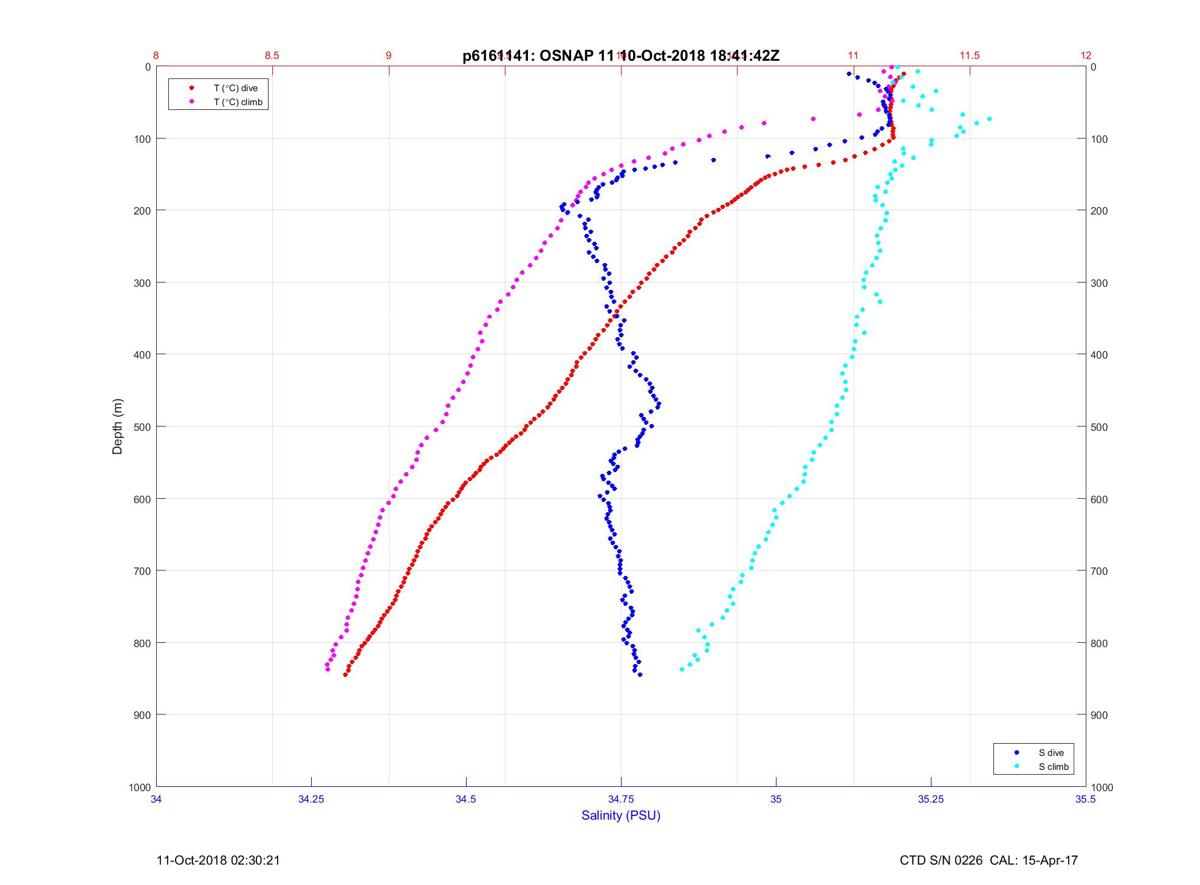This screenshot has height=885, width=1200.
Task: Click the right depth axis label '800'
Action: [1101, 643]
